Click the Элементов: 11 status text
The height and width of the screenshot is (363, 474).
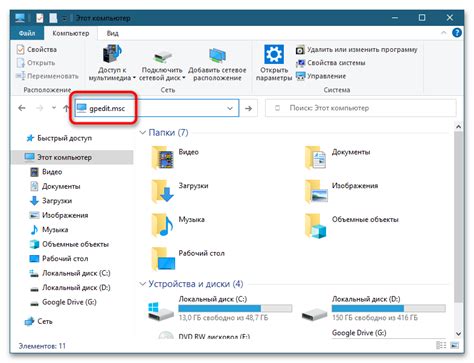pos(42,346)
